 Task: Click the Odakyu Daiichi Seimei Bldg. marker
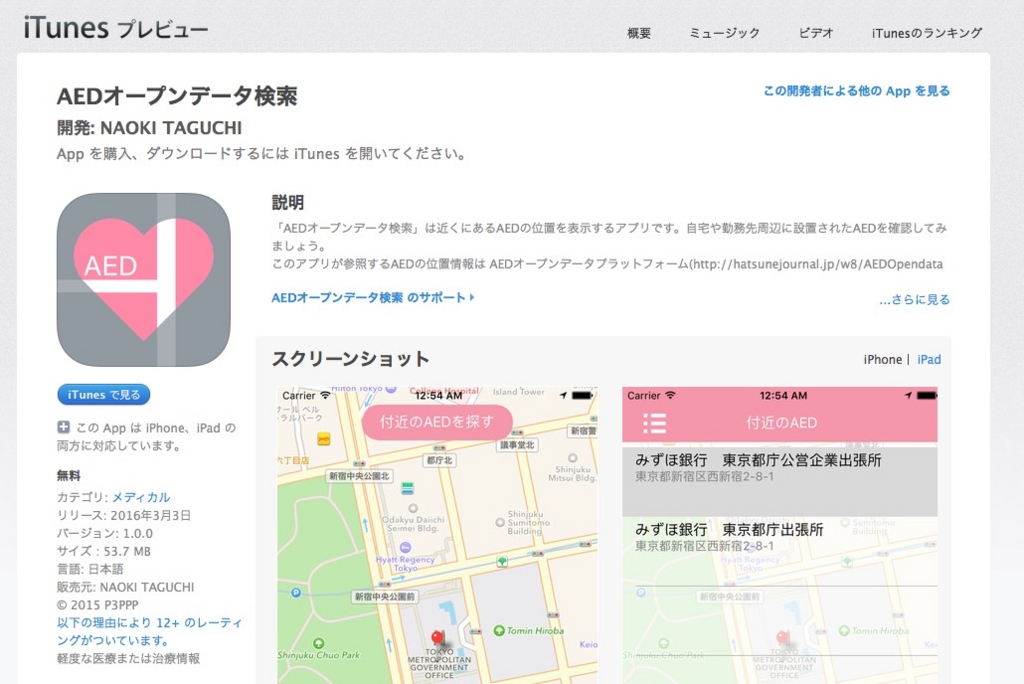pos(413,508)
